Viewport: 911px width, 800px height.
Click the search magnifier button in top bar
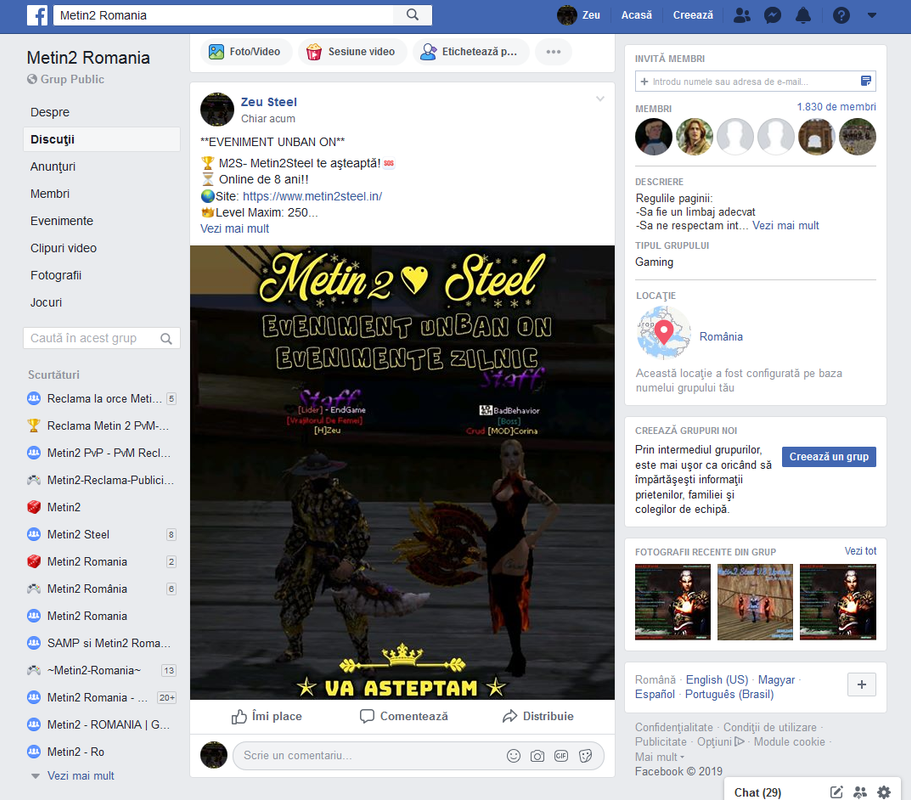(x=413, y=15)
